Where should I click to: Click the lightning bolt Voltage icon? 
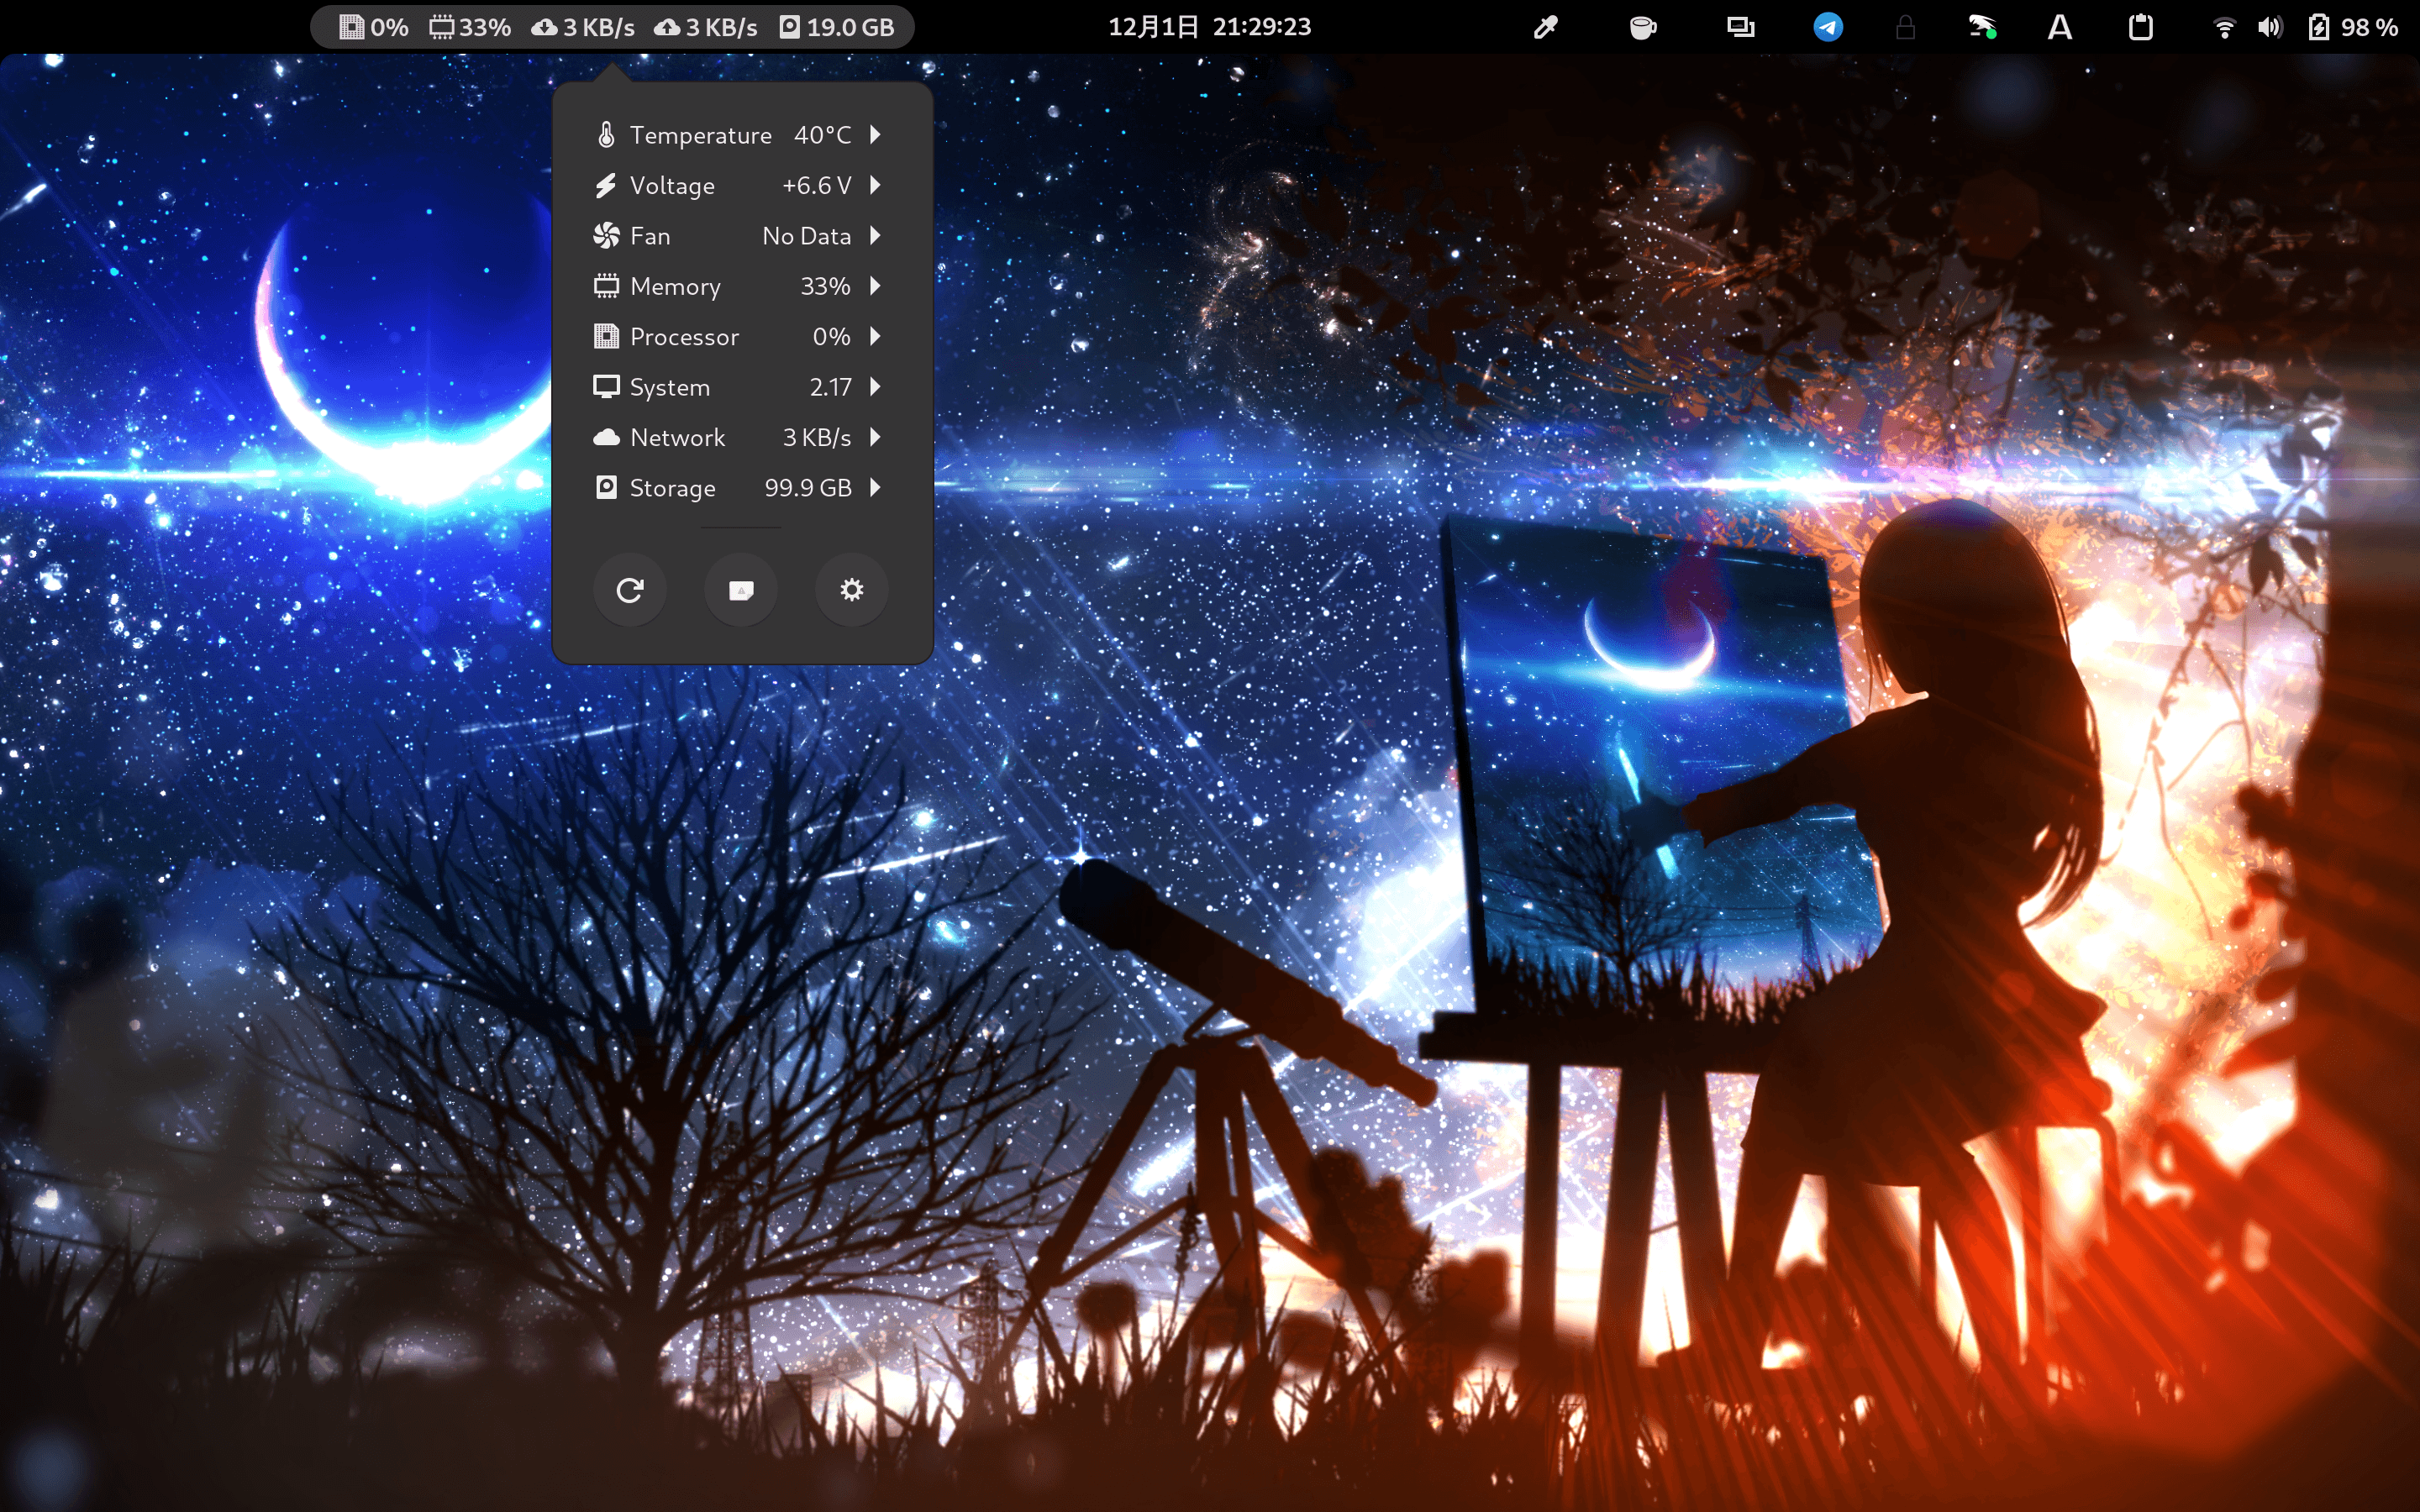point(606,185)
